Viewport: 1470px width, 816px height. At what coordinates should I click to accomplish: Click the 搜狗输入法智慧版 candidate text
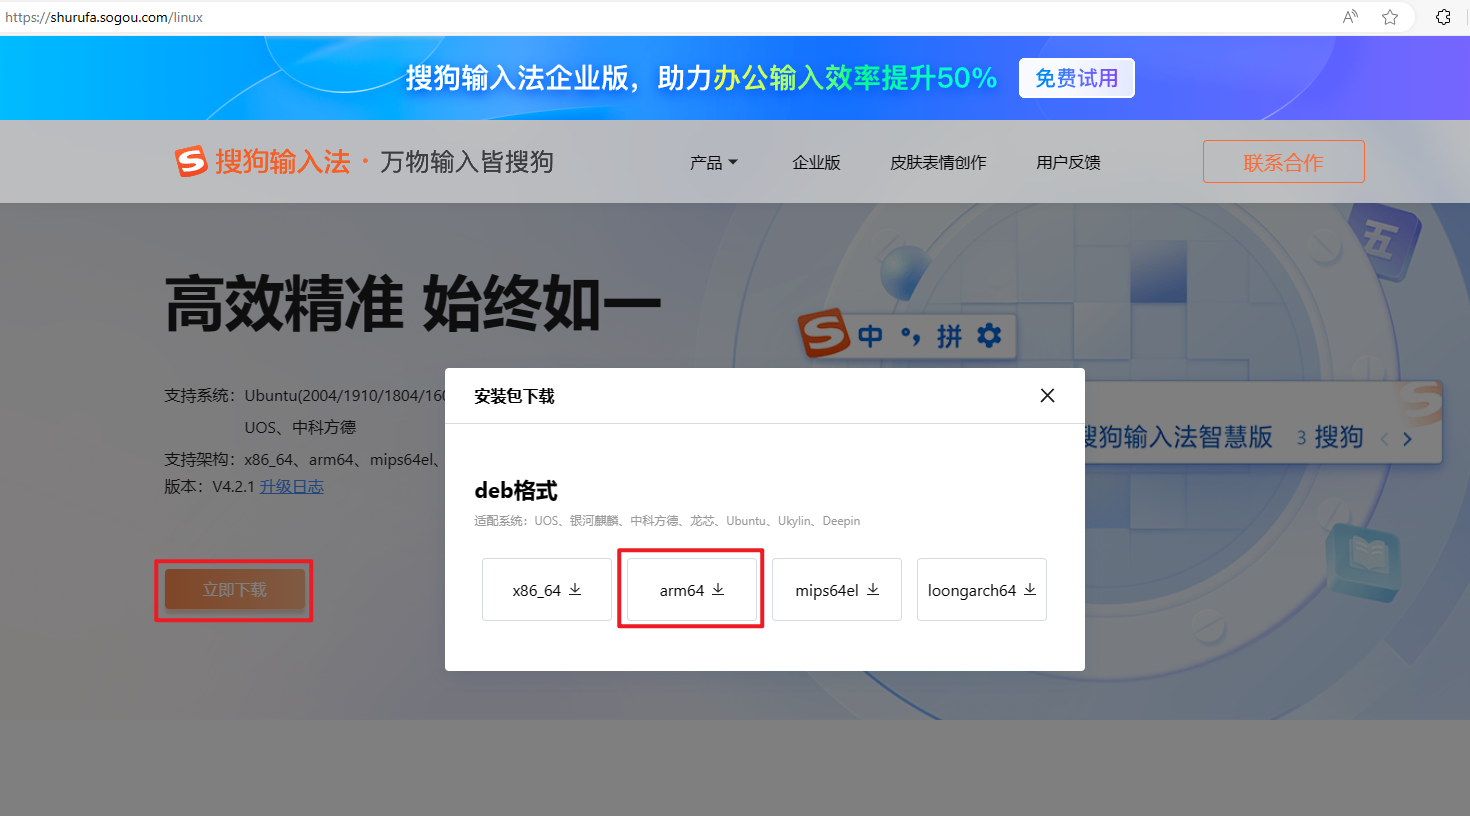(1178, 437)
